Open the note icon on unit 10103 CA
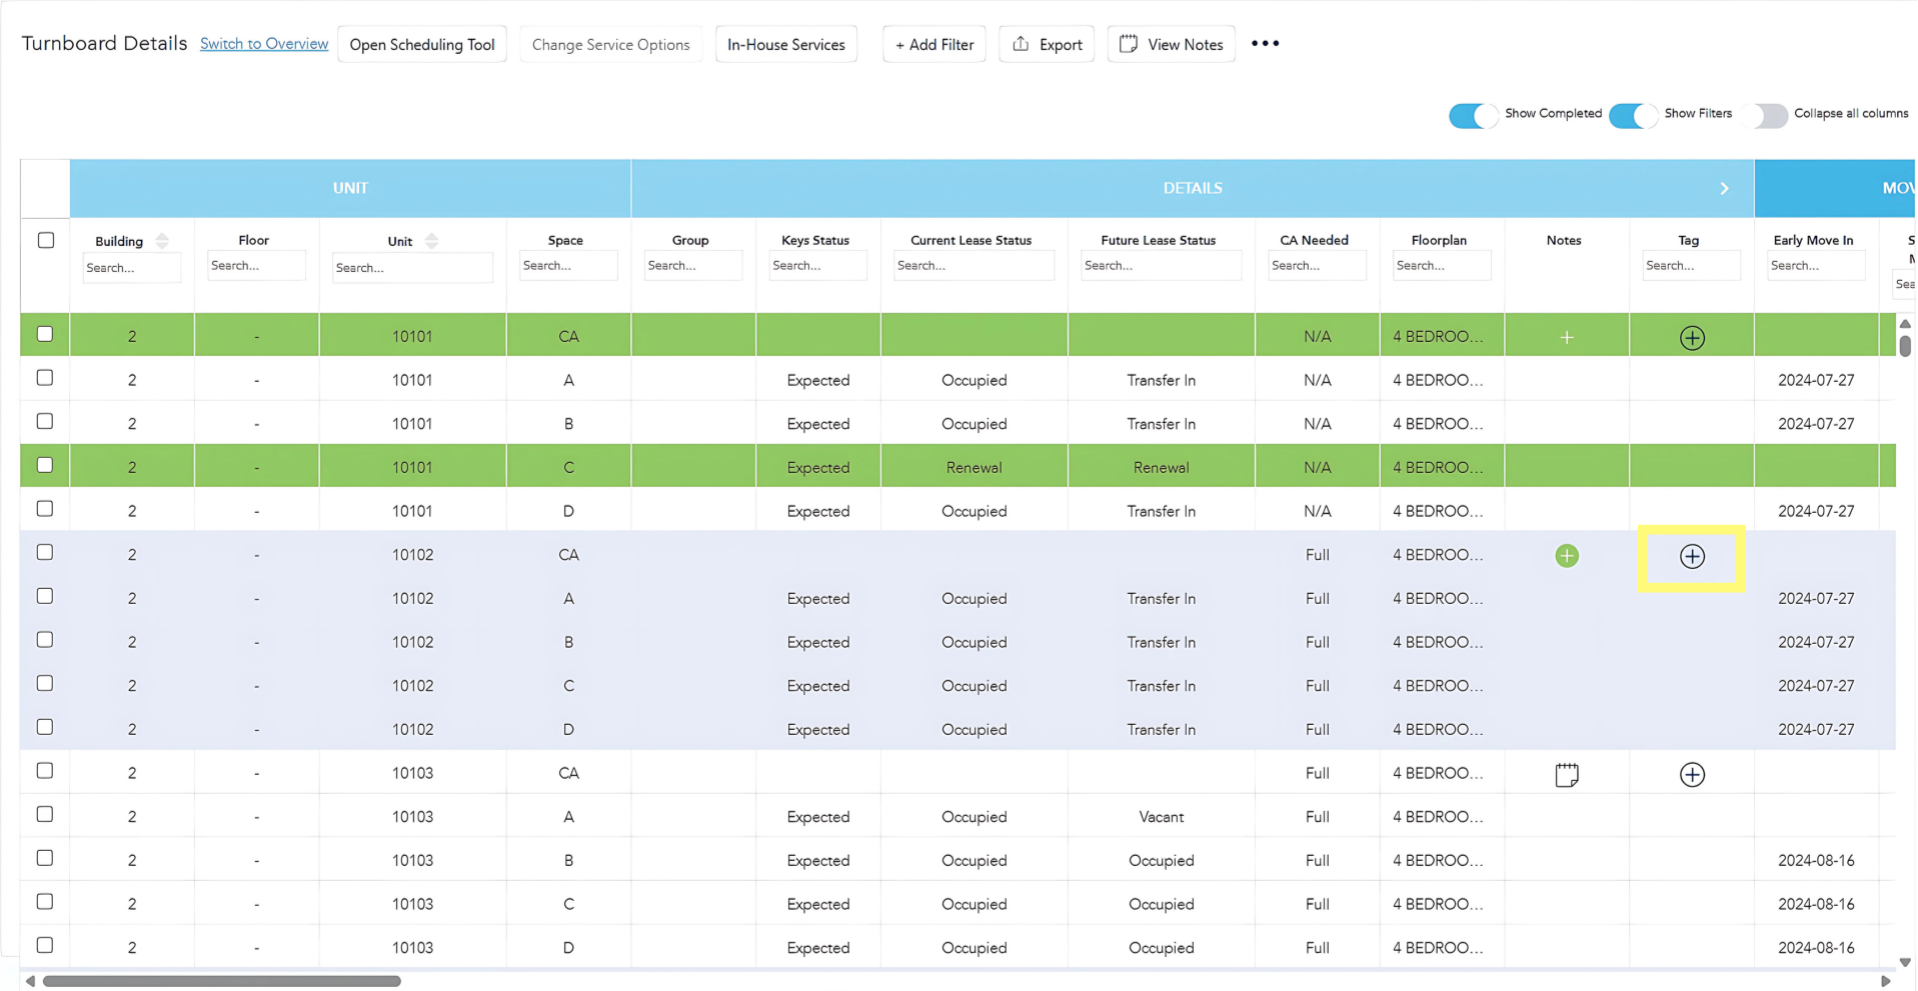This screenshot has height=991, width=1918. pos(1566,774)
